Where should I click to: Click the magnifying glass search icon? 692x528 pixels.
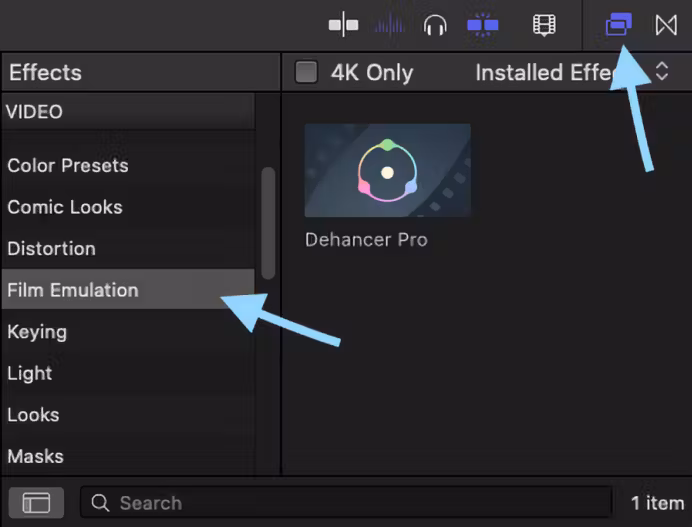pos(100,503)
